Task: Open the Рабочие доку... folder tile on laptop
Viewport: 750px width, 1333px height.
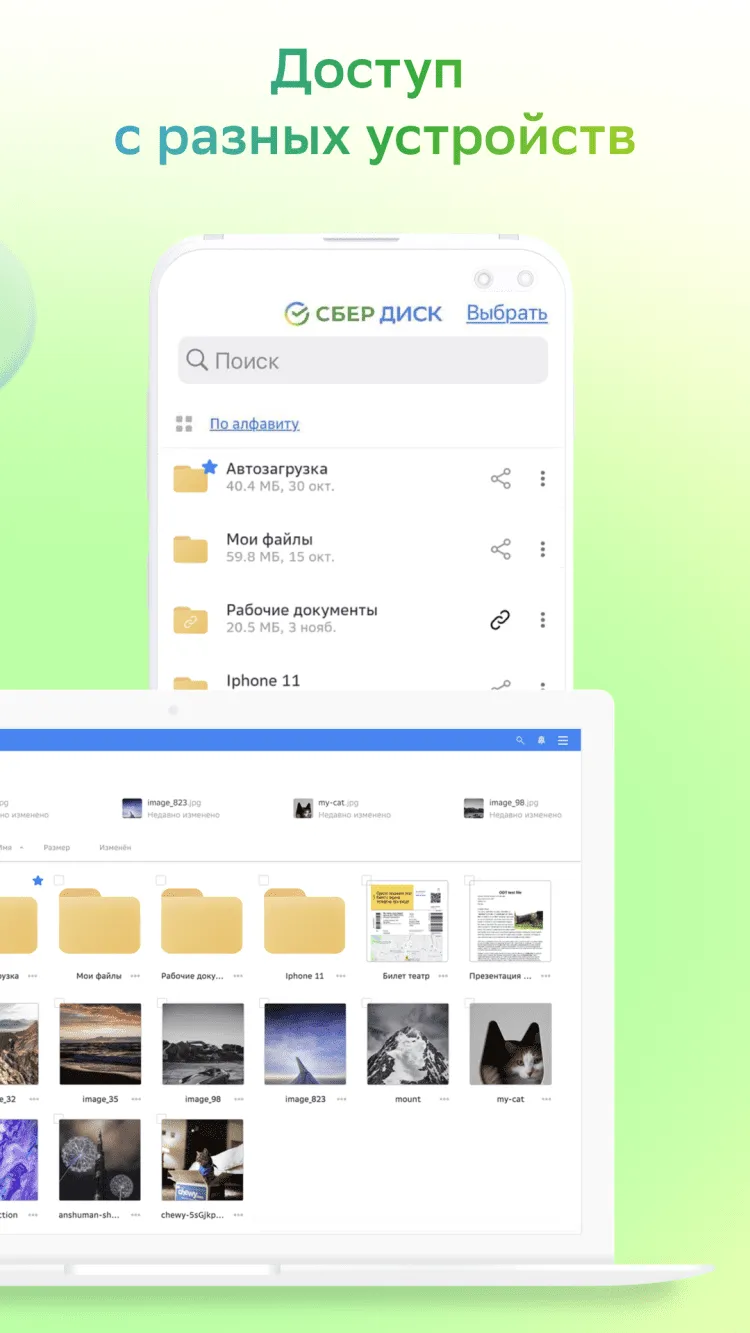Action: pyautogui.click(x=202, y=920)
